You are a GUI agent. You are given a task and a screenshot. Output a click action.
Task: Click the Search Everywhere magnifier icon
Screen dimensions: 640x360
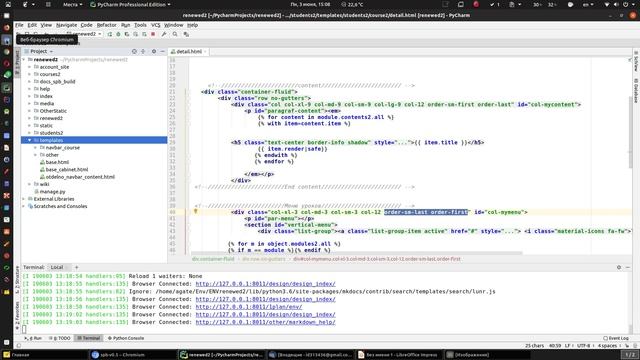click(175, 34)
